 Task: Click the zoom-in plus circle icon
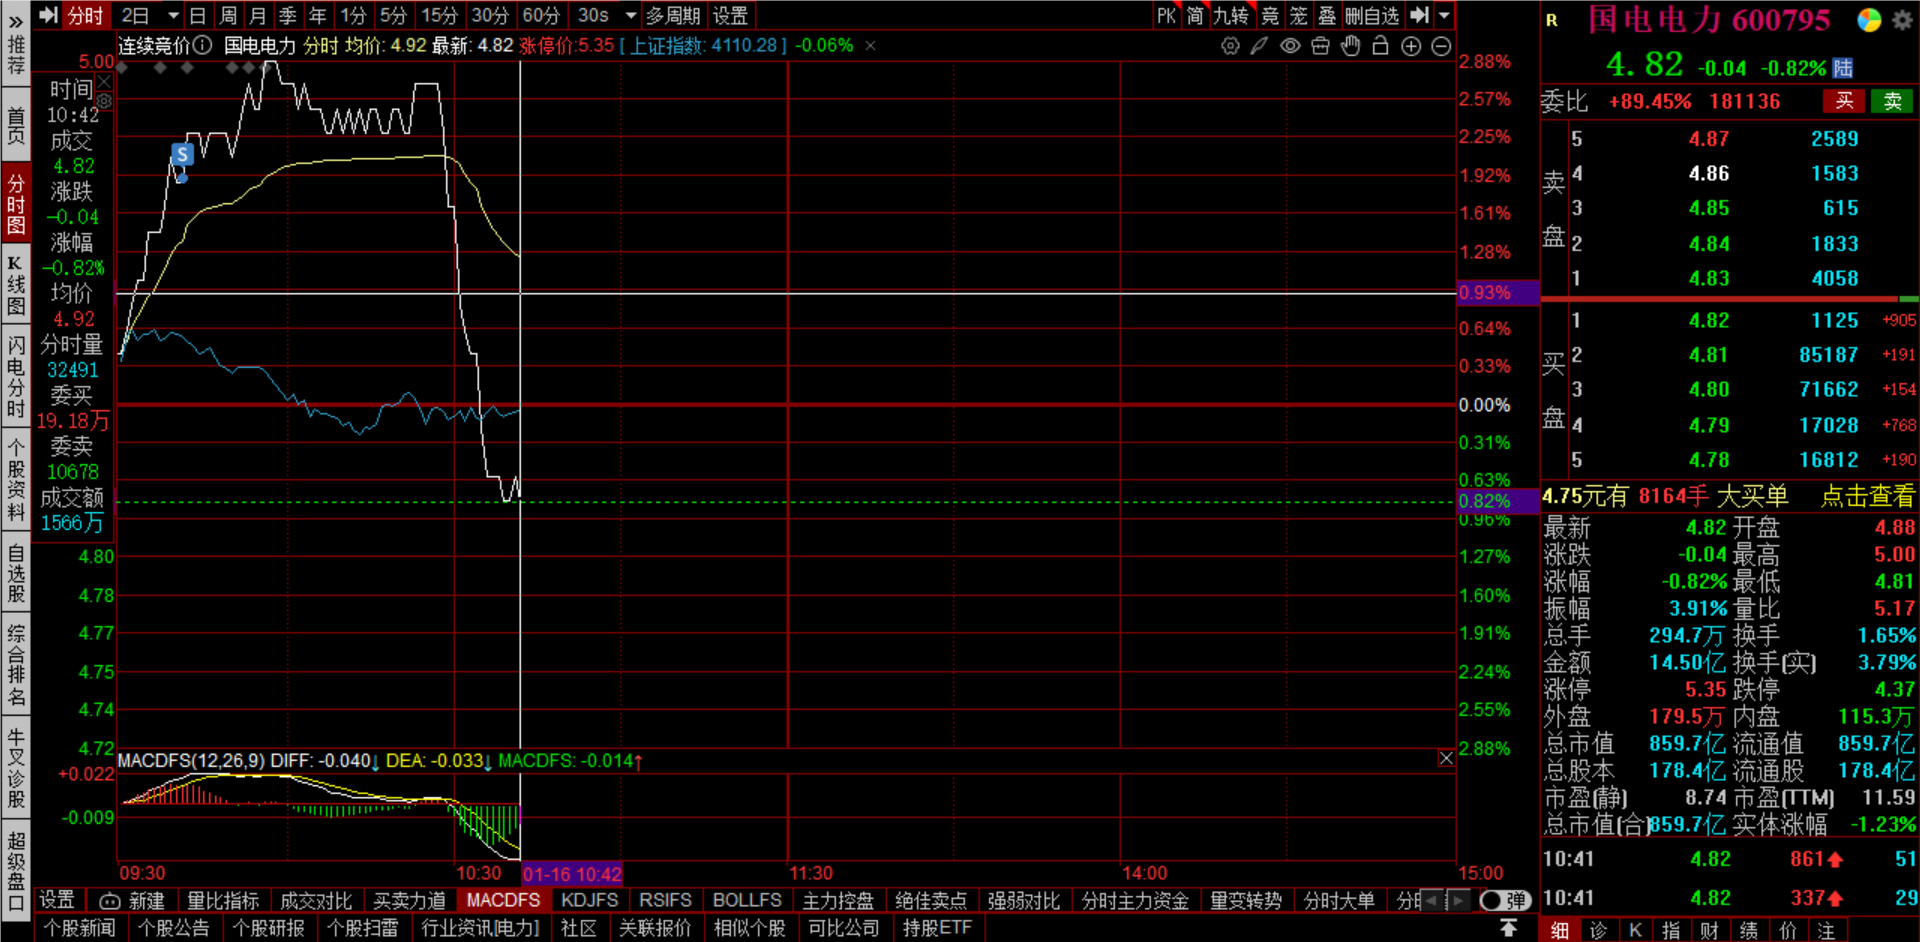[1411, 46]
